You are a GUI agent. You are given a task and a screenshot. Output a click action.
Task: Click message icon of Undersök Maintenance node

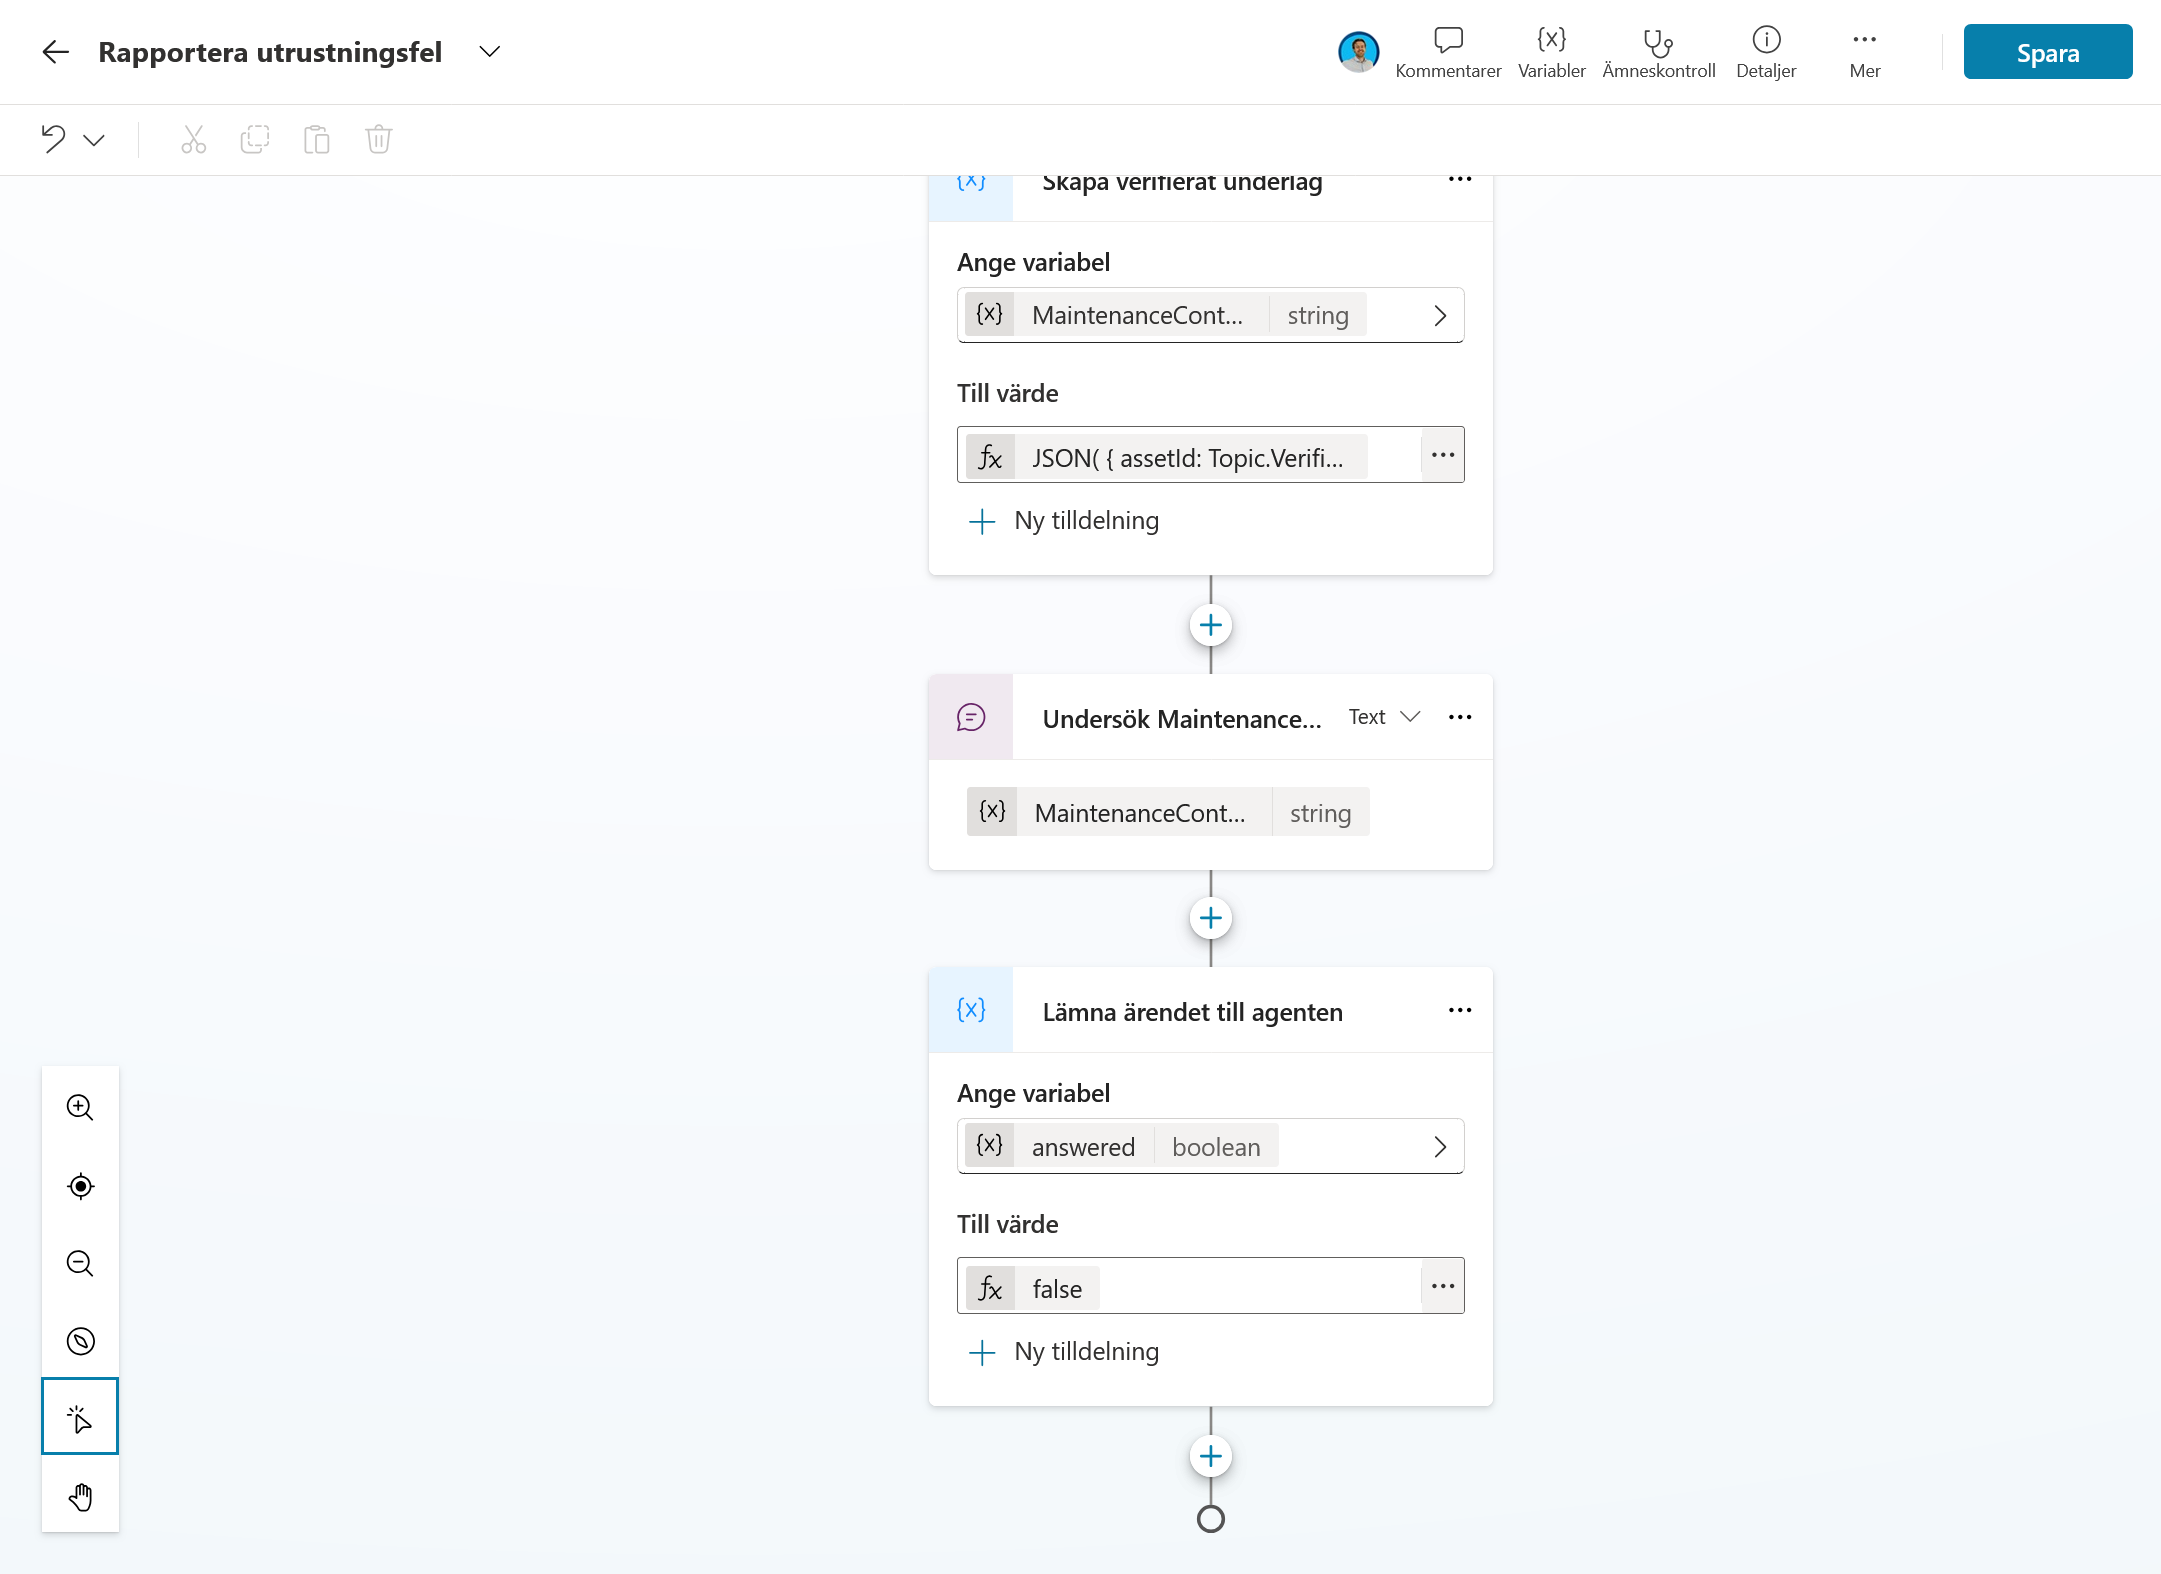pyautogui.click(x=971, y=717)
